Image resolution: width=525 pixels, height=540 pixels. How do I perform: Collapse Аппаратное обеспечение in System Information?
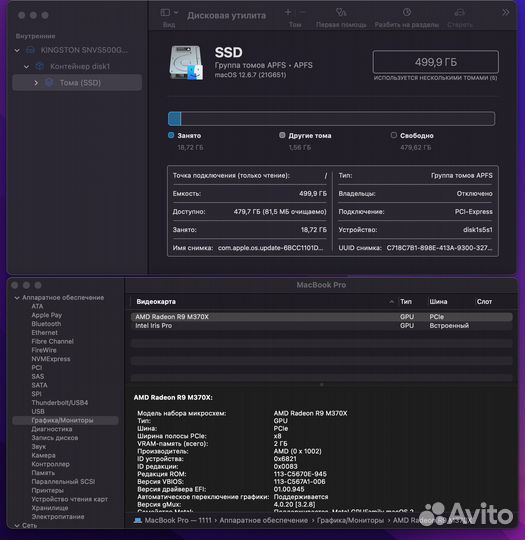pos(17,298)
